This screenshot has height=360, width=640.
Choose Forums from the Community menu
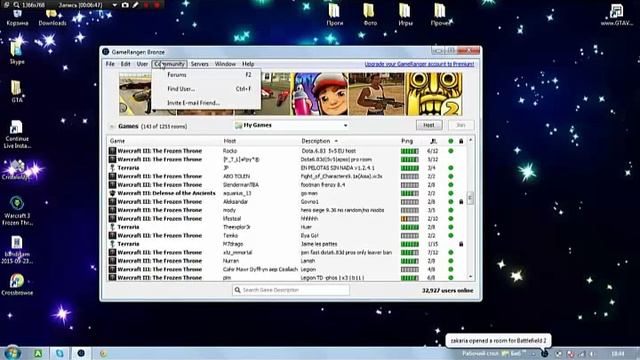pyautogui.click(x=207, y=75)
